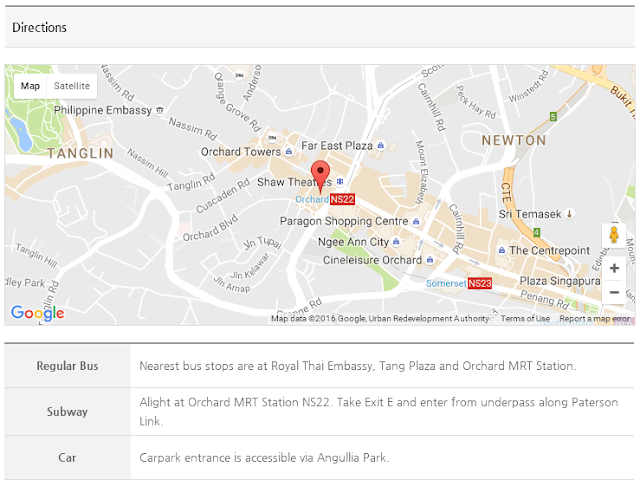Open the Google logo link

click(x=38, y=313)
